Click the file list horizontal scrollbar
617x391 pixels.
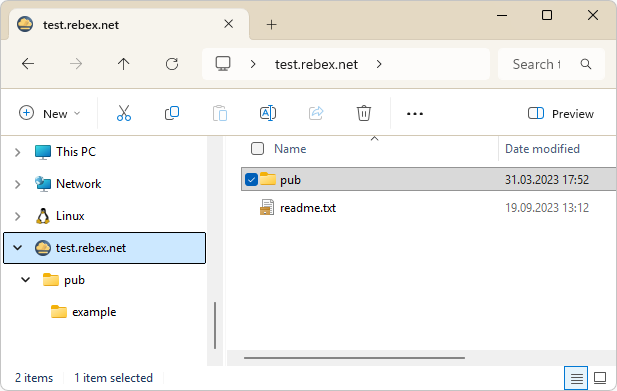354,358
